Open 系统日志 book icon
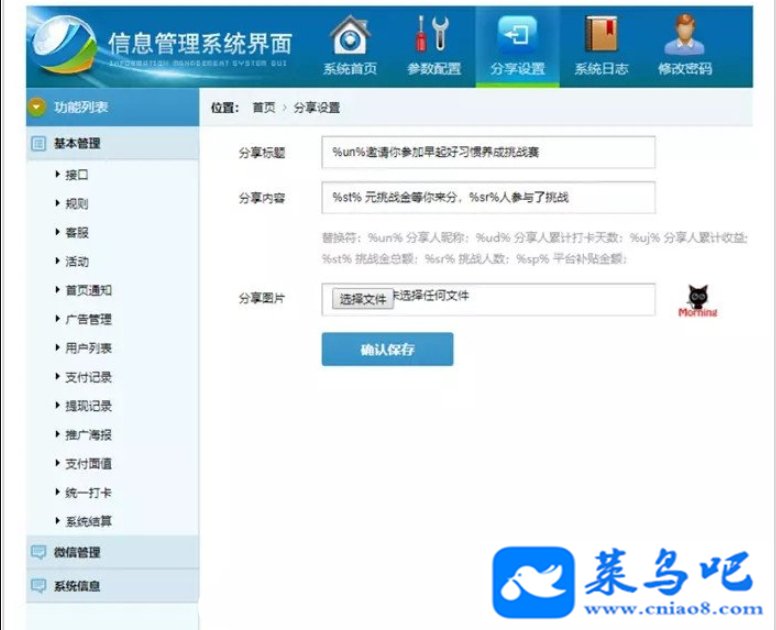776x630 pixels. tap(601, 34)
